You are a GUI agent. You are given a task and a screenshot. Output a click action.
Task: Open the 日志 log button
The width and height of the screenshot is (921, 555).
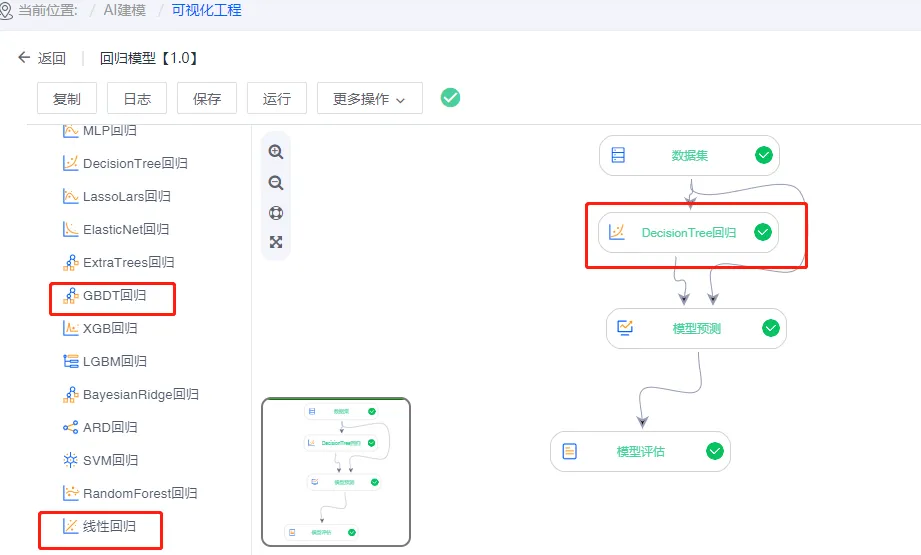point(137,99)
